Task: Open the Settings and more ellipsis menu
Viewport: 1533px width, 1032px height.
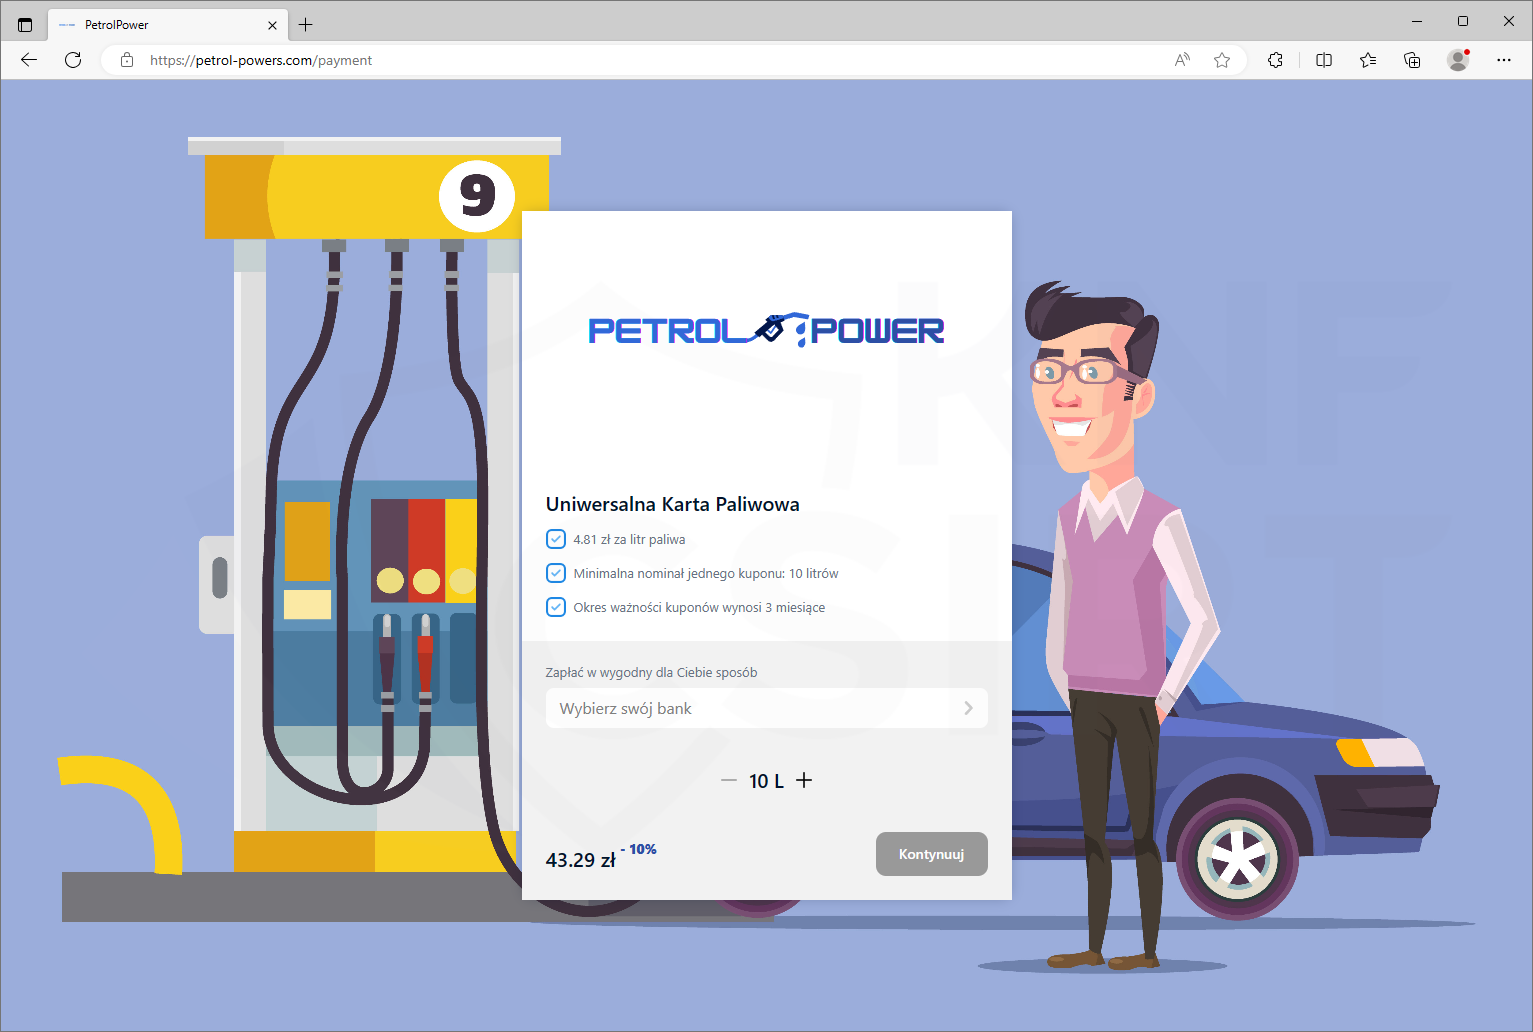Action: coord(1503,60)
